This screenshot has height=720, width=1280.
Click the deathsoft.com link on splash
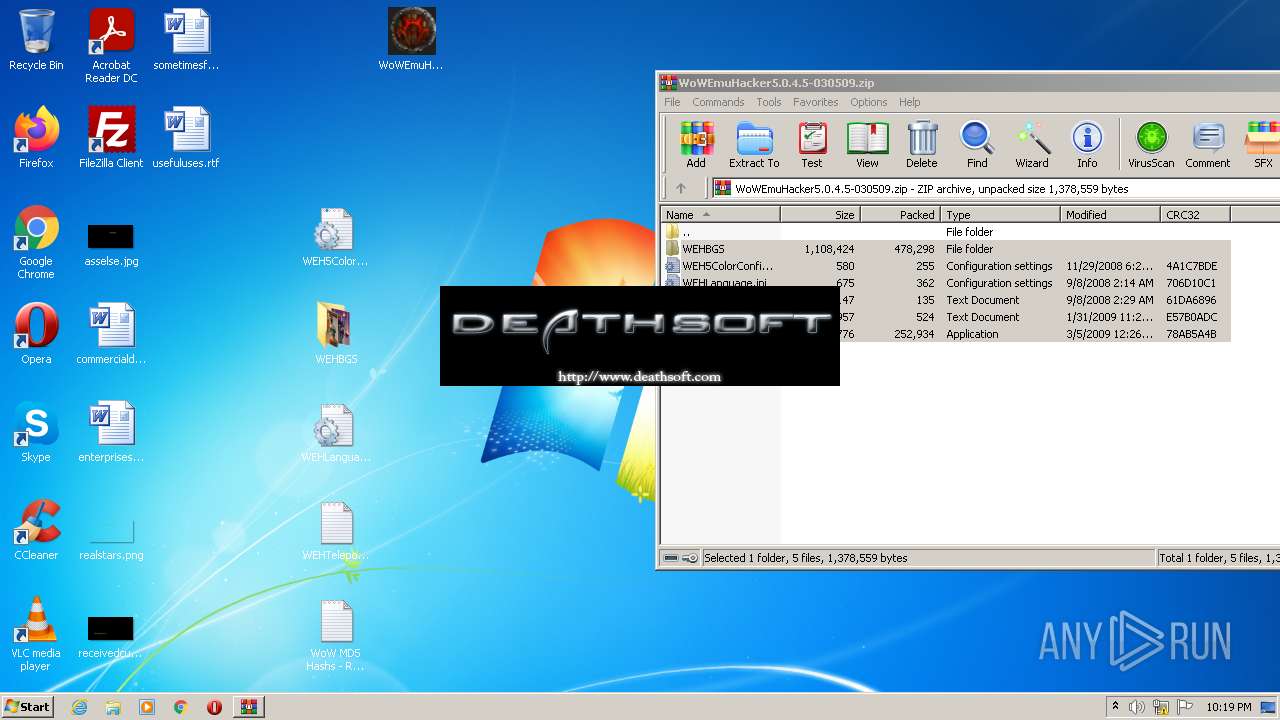point(639,377)
